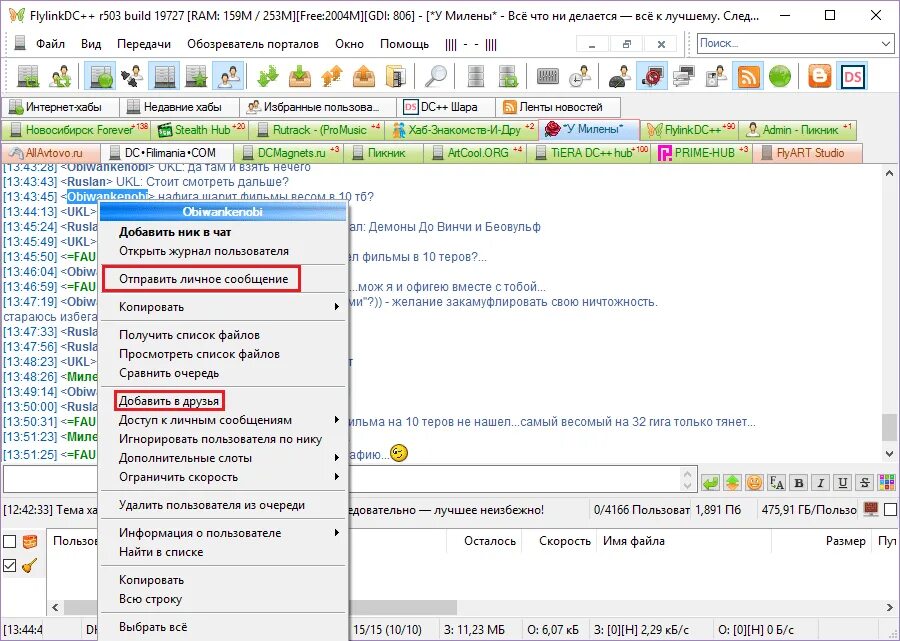This screenshot has height=641, width=900.
Task: Toggle the checkbox beside the red monitor icon
Action: coord(890,509)
